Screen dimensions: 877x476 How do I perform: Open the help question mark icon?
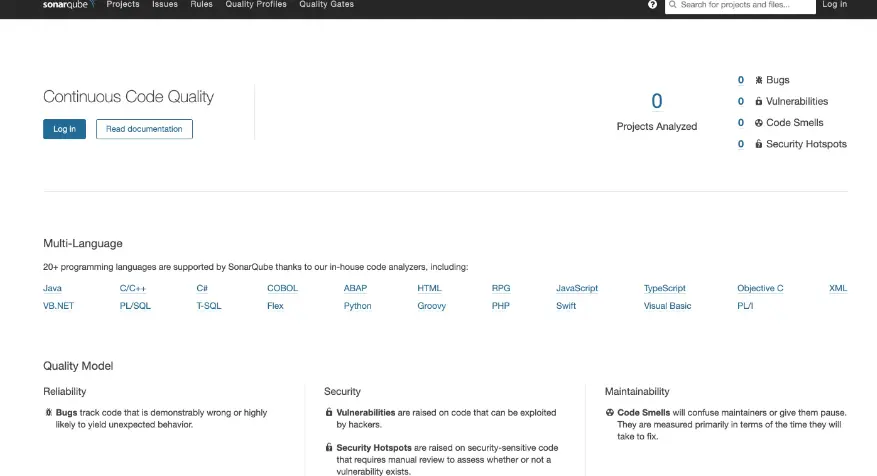coord(652,4)
